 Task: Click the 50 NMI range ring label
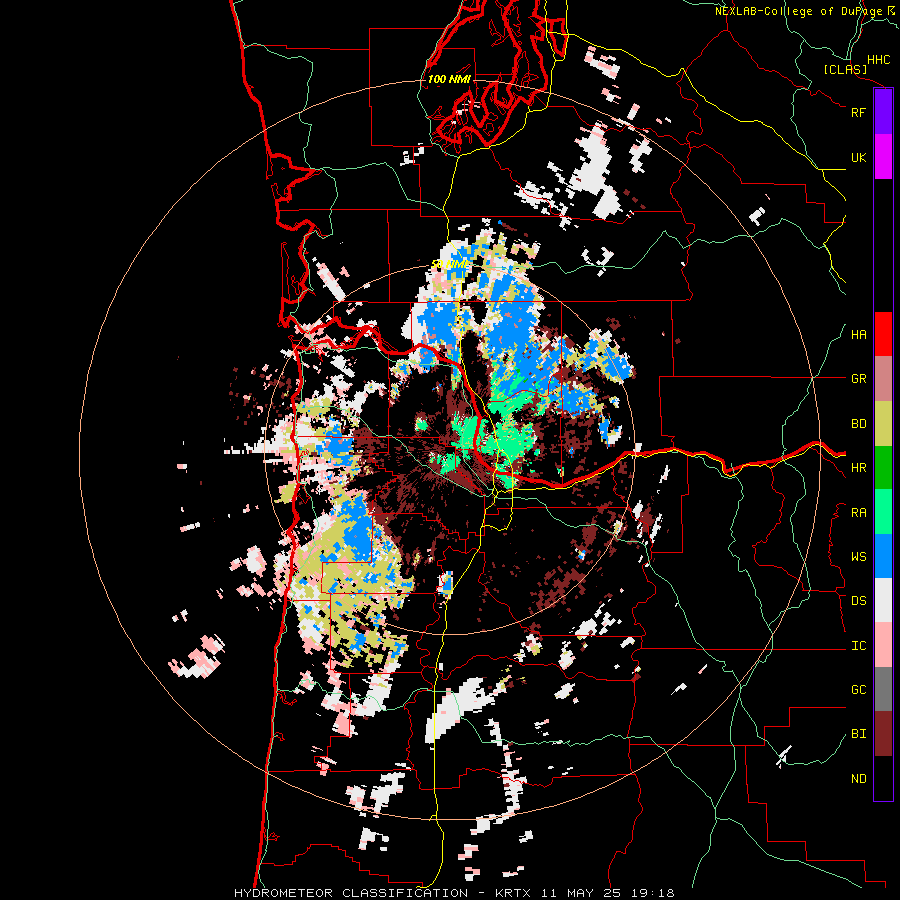point(450,265)
